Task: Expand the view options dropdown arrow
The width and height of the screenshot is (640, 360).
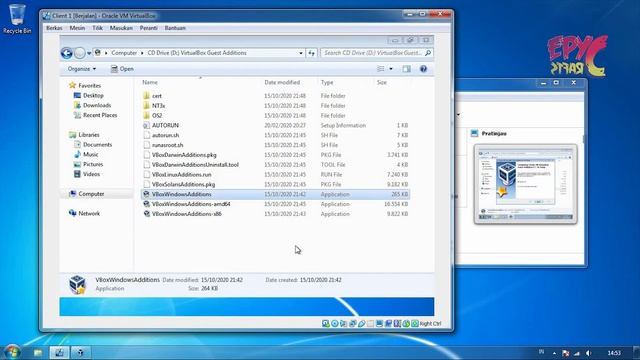Action: 391,69
